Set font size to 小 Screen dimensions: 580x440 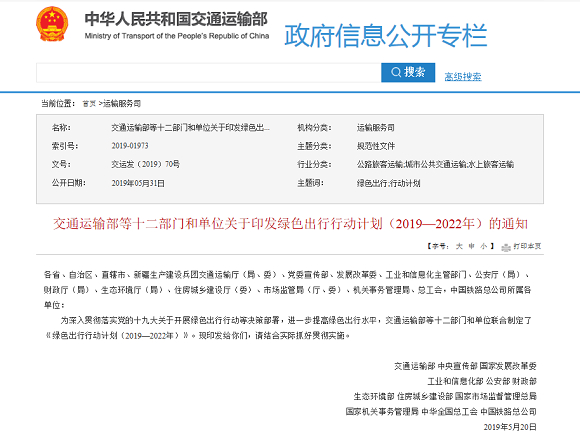(483, 246)
